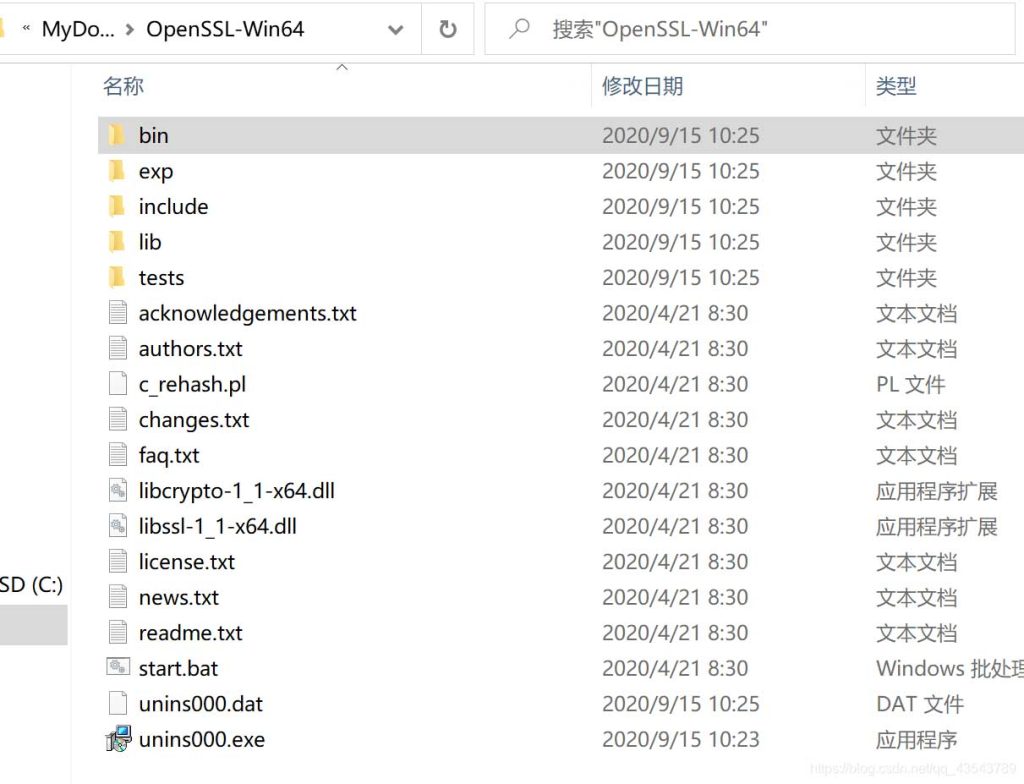This screenshot has height=784, width=1024.
Task: Click the 类型 column header
Action: click(x=896, y=87)
